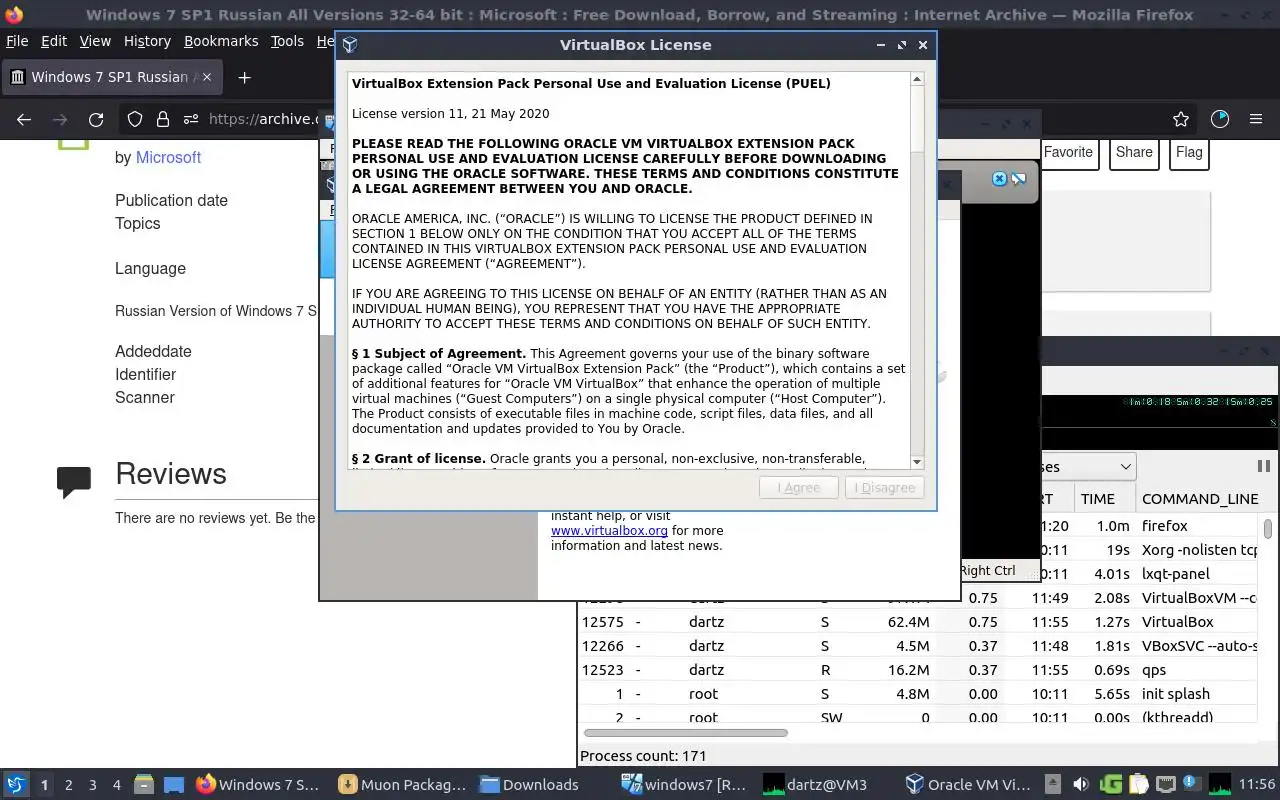1280x800 pixels.
Task: Click the blue info bubble tray icon
Action: (1191, 784)
